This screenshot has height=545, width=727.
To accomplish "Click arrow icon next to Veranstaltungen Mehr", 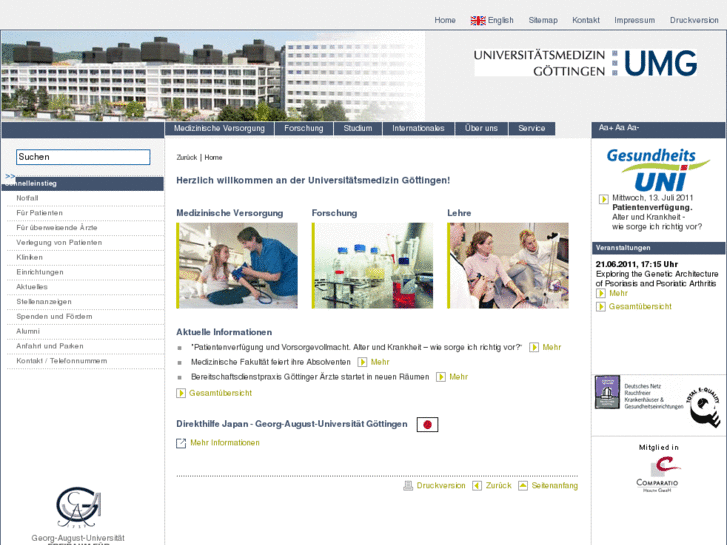I will (600, 293).
